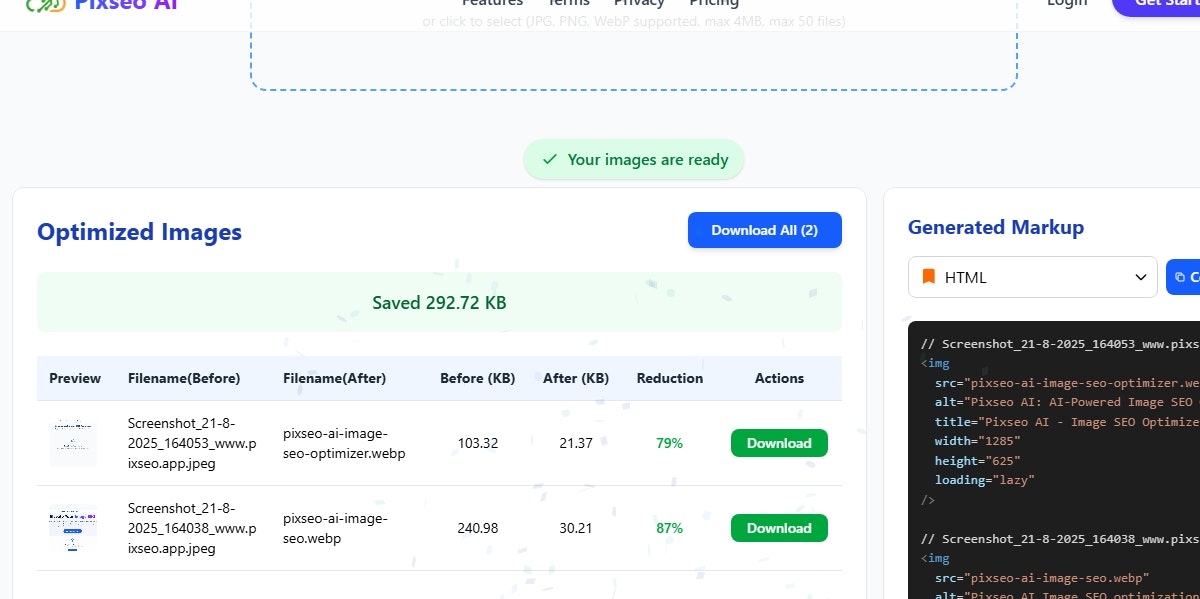Click the 'Filename(Before)' column header
Screen dimensions: 1200x599
point(184,378)
